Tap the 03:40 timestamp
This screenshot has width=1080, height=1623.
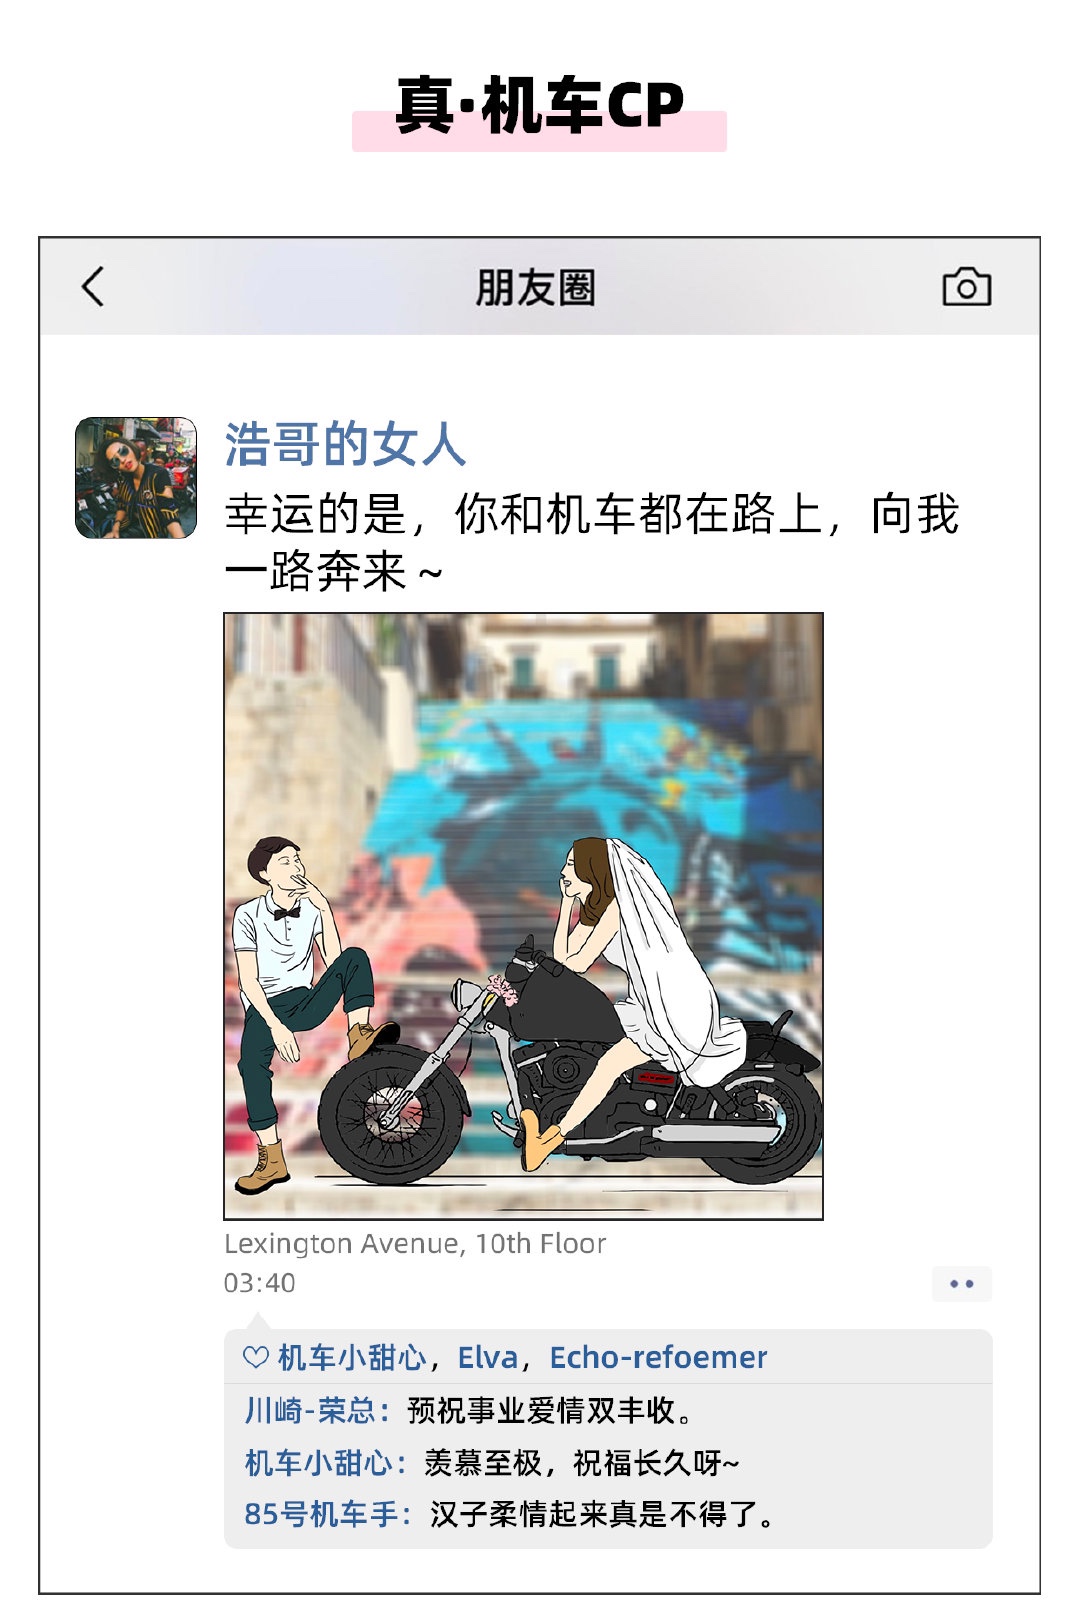point(260,1283)
